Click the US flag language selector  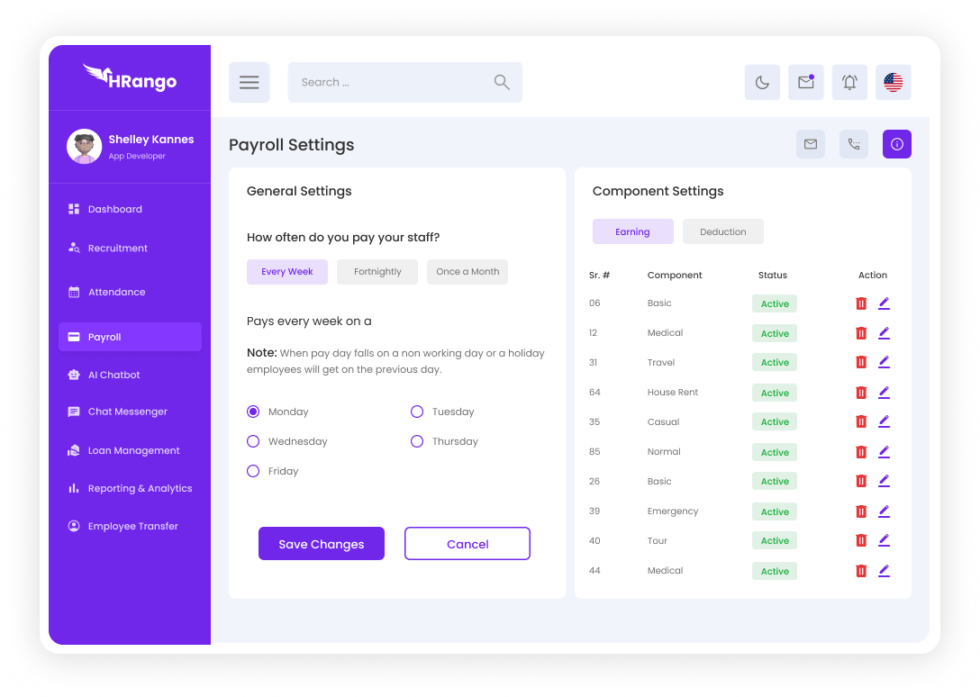coord(893,82)
